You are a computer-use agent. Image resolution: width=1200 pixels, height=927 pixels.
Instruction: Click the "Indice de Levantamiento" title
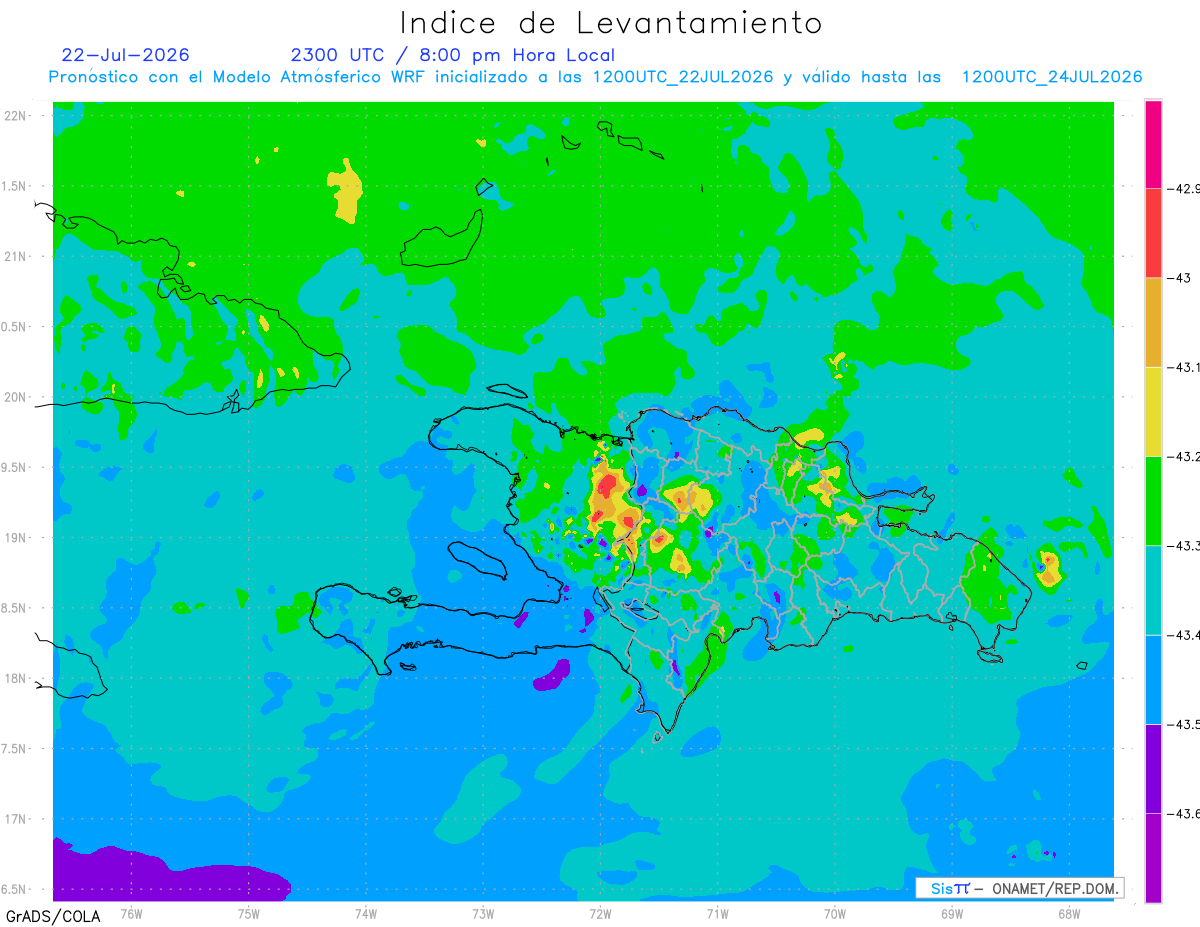click(x=611, y=22)
